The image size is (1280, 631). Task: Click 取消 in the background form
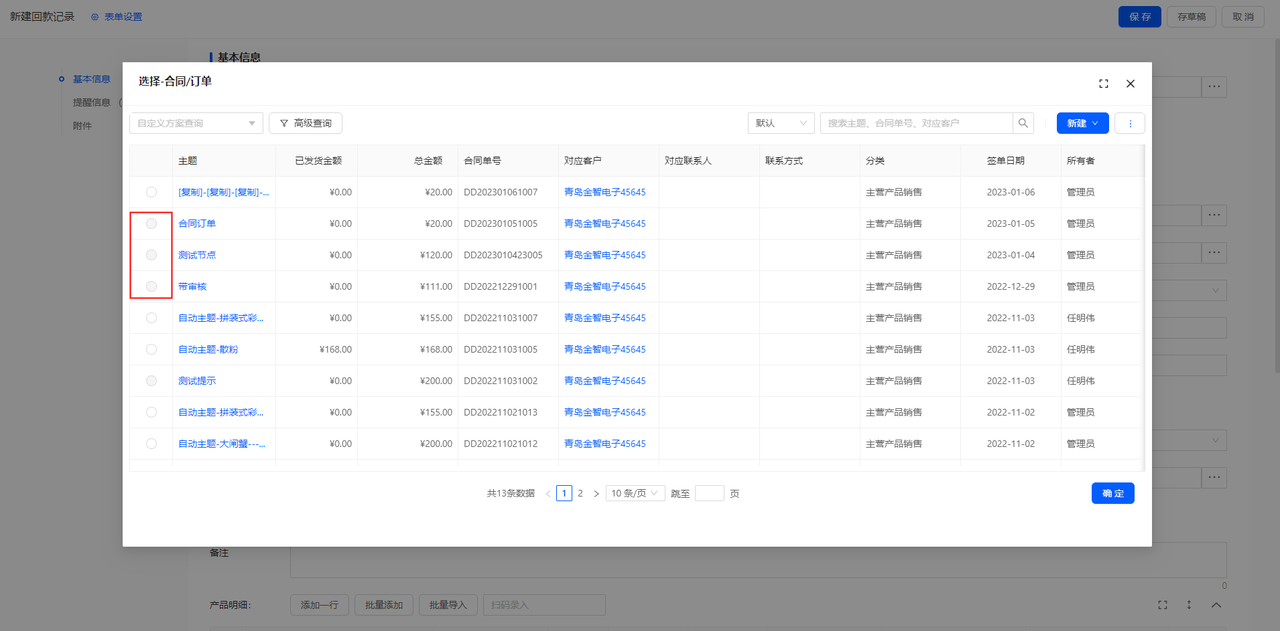(1242, 17)
